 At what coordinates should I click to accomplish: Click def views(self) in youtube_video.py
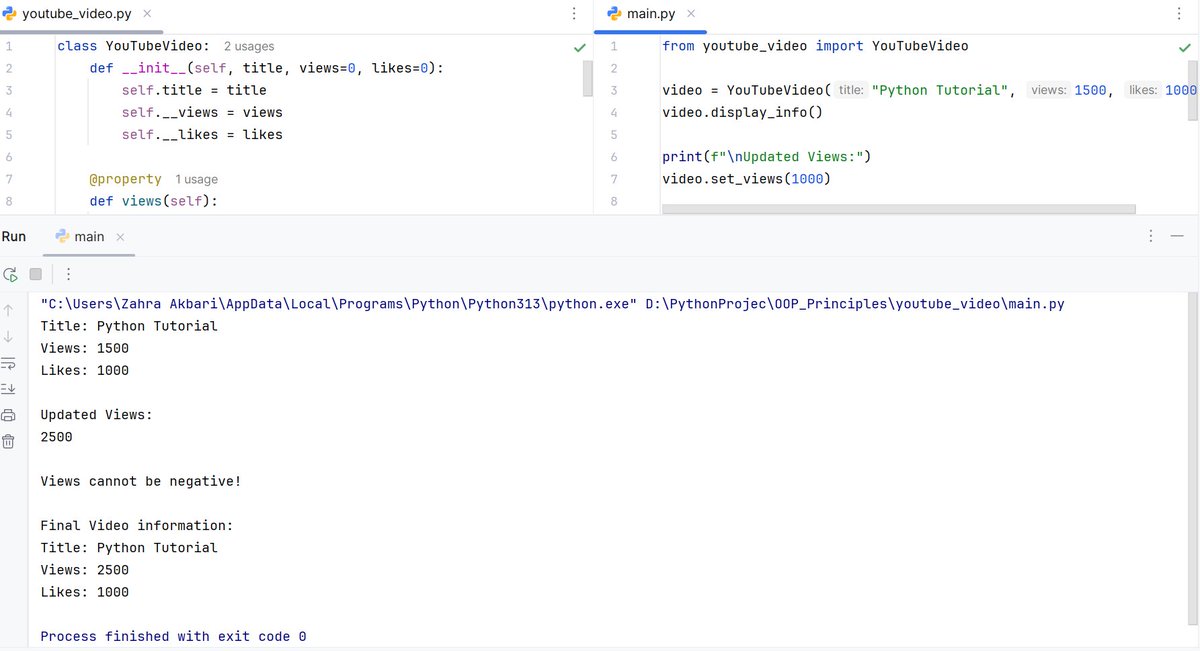153,201
